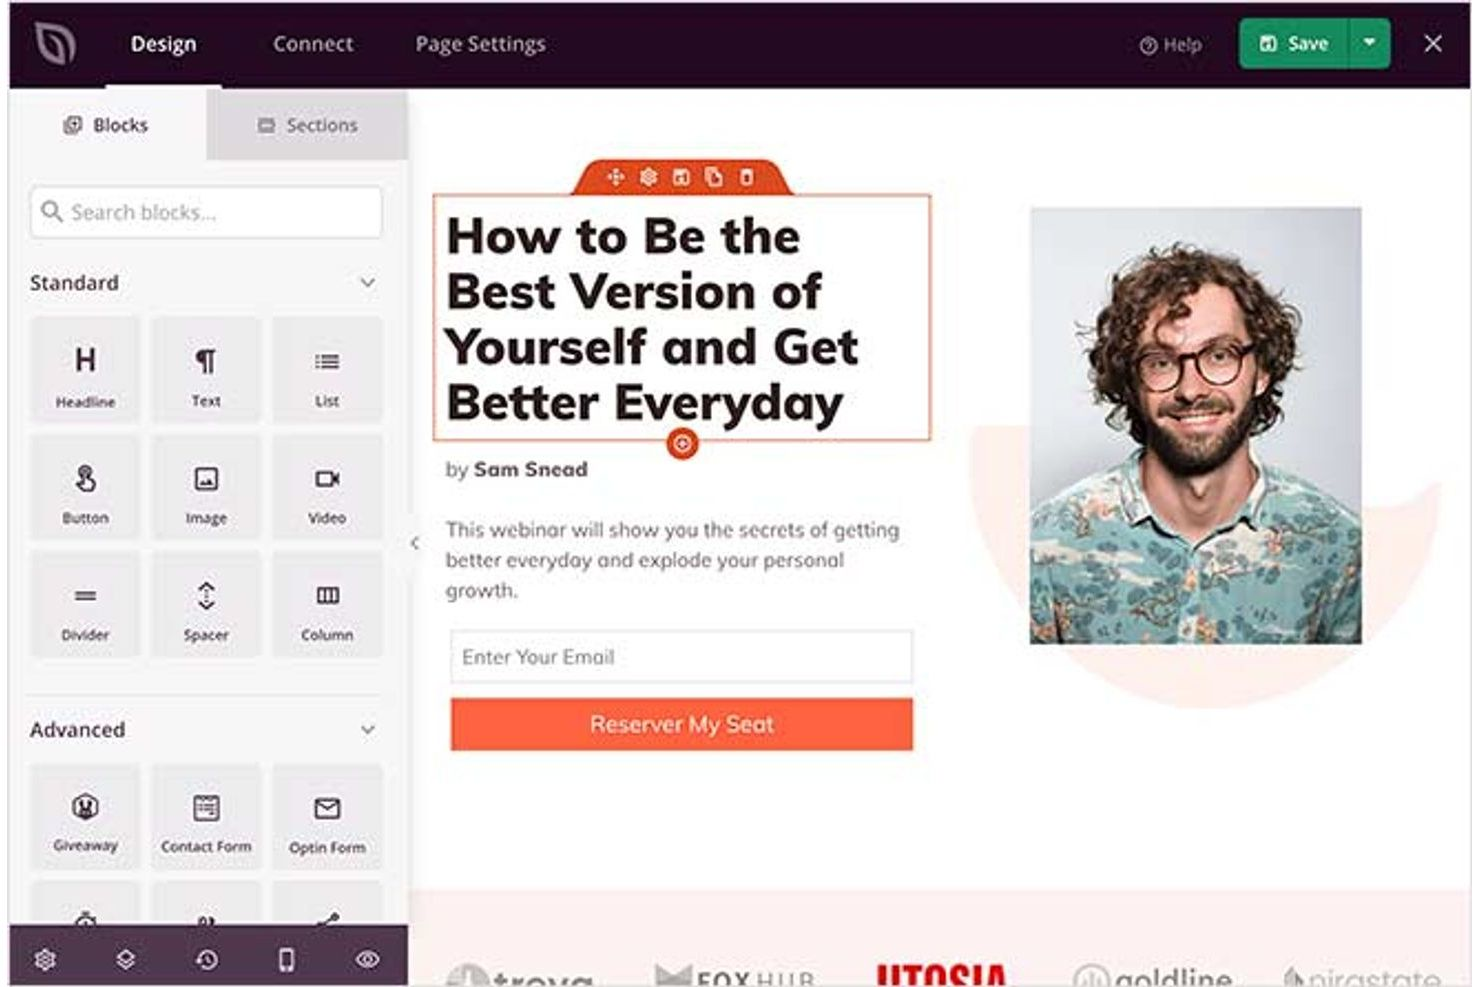Collapse the Standard blocks section
The image size is (1480, 987).
[368, 283]
